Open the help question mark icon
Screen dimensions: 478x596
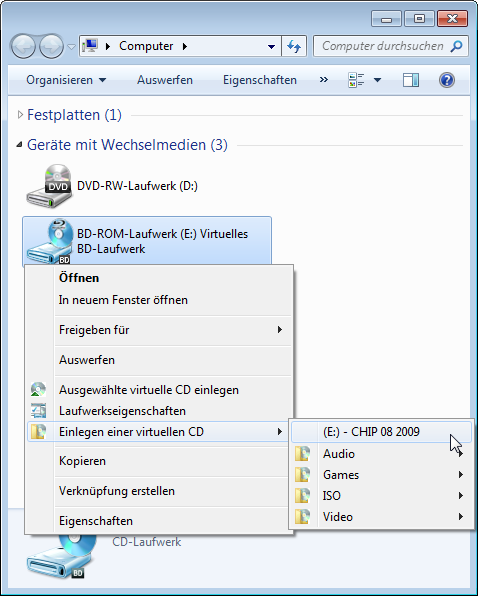pyautogui.click(x=447, y=80)
